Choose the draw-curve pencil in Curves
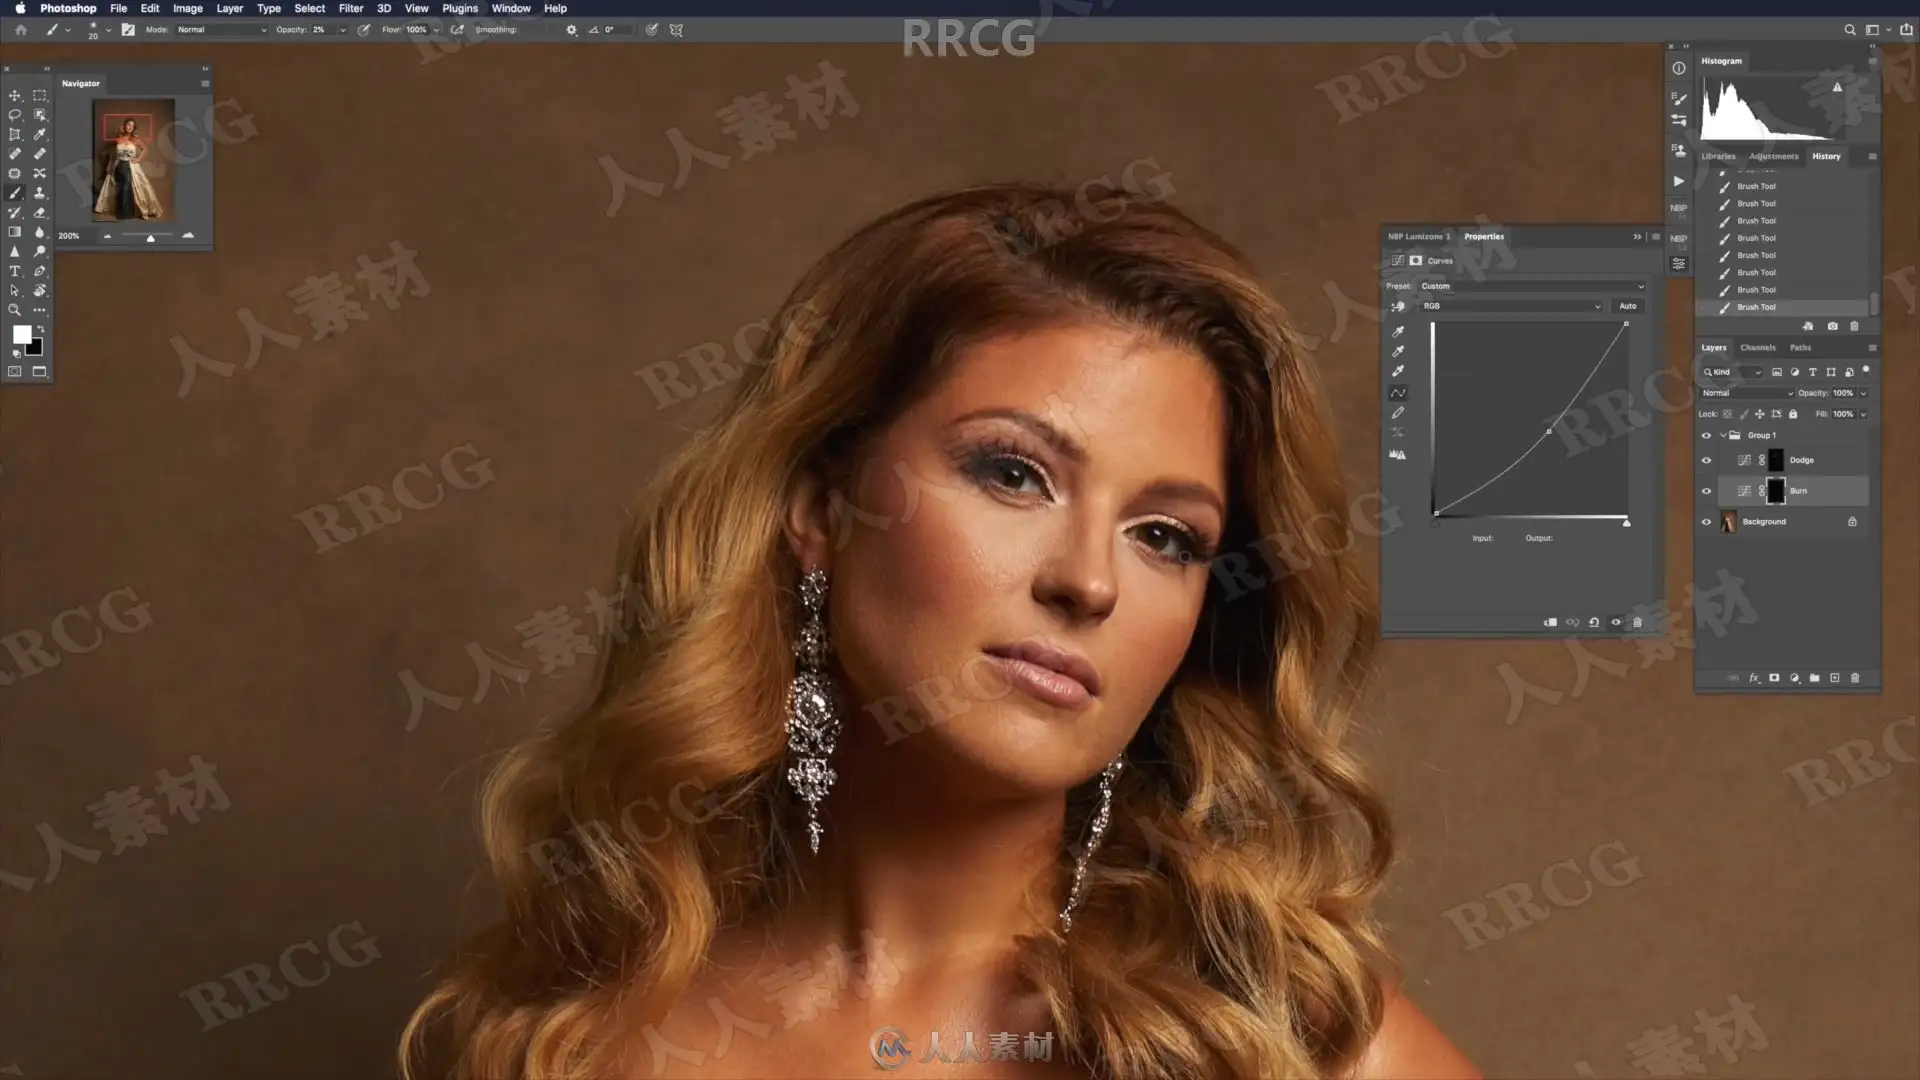The image size is (1920, 1080). coord(1398,412)
